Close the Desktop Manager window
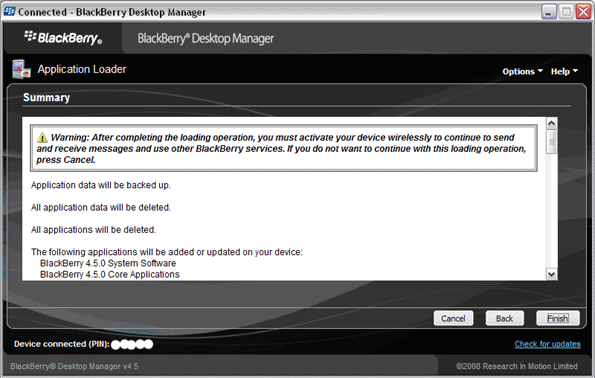The width and height of the screenshot is (595, 378). coord(583,12)
